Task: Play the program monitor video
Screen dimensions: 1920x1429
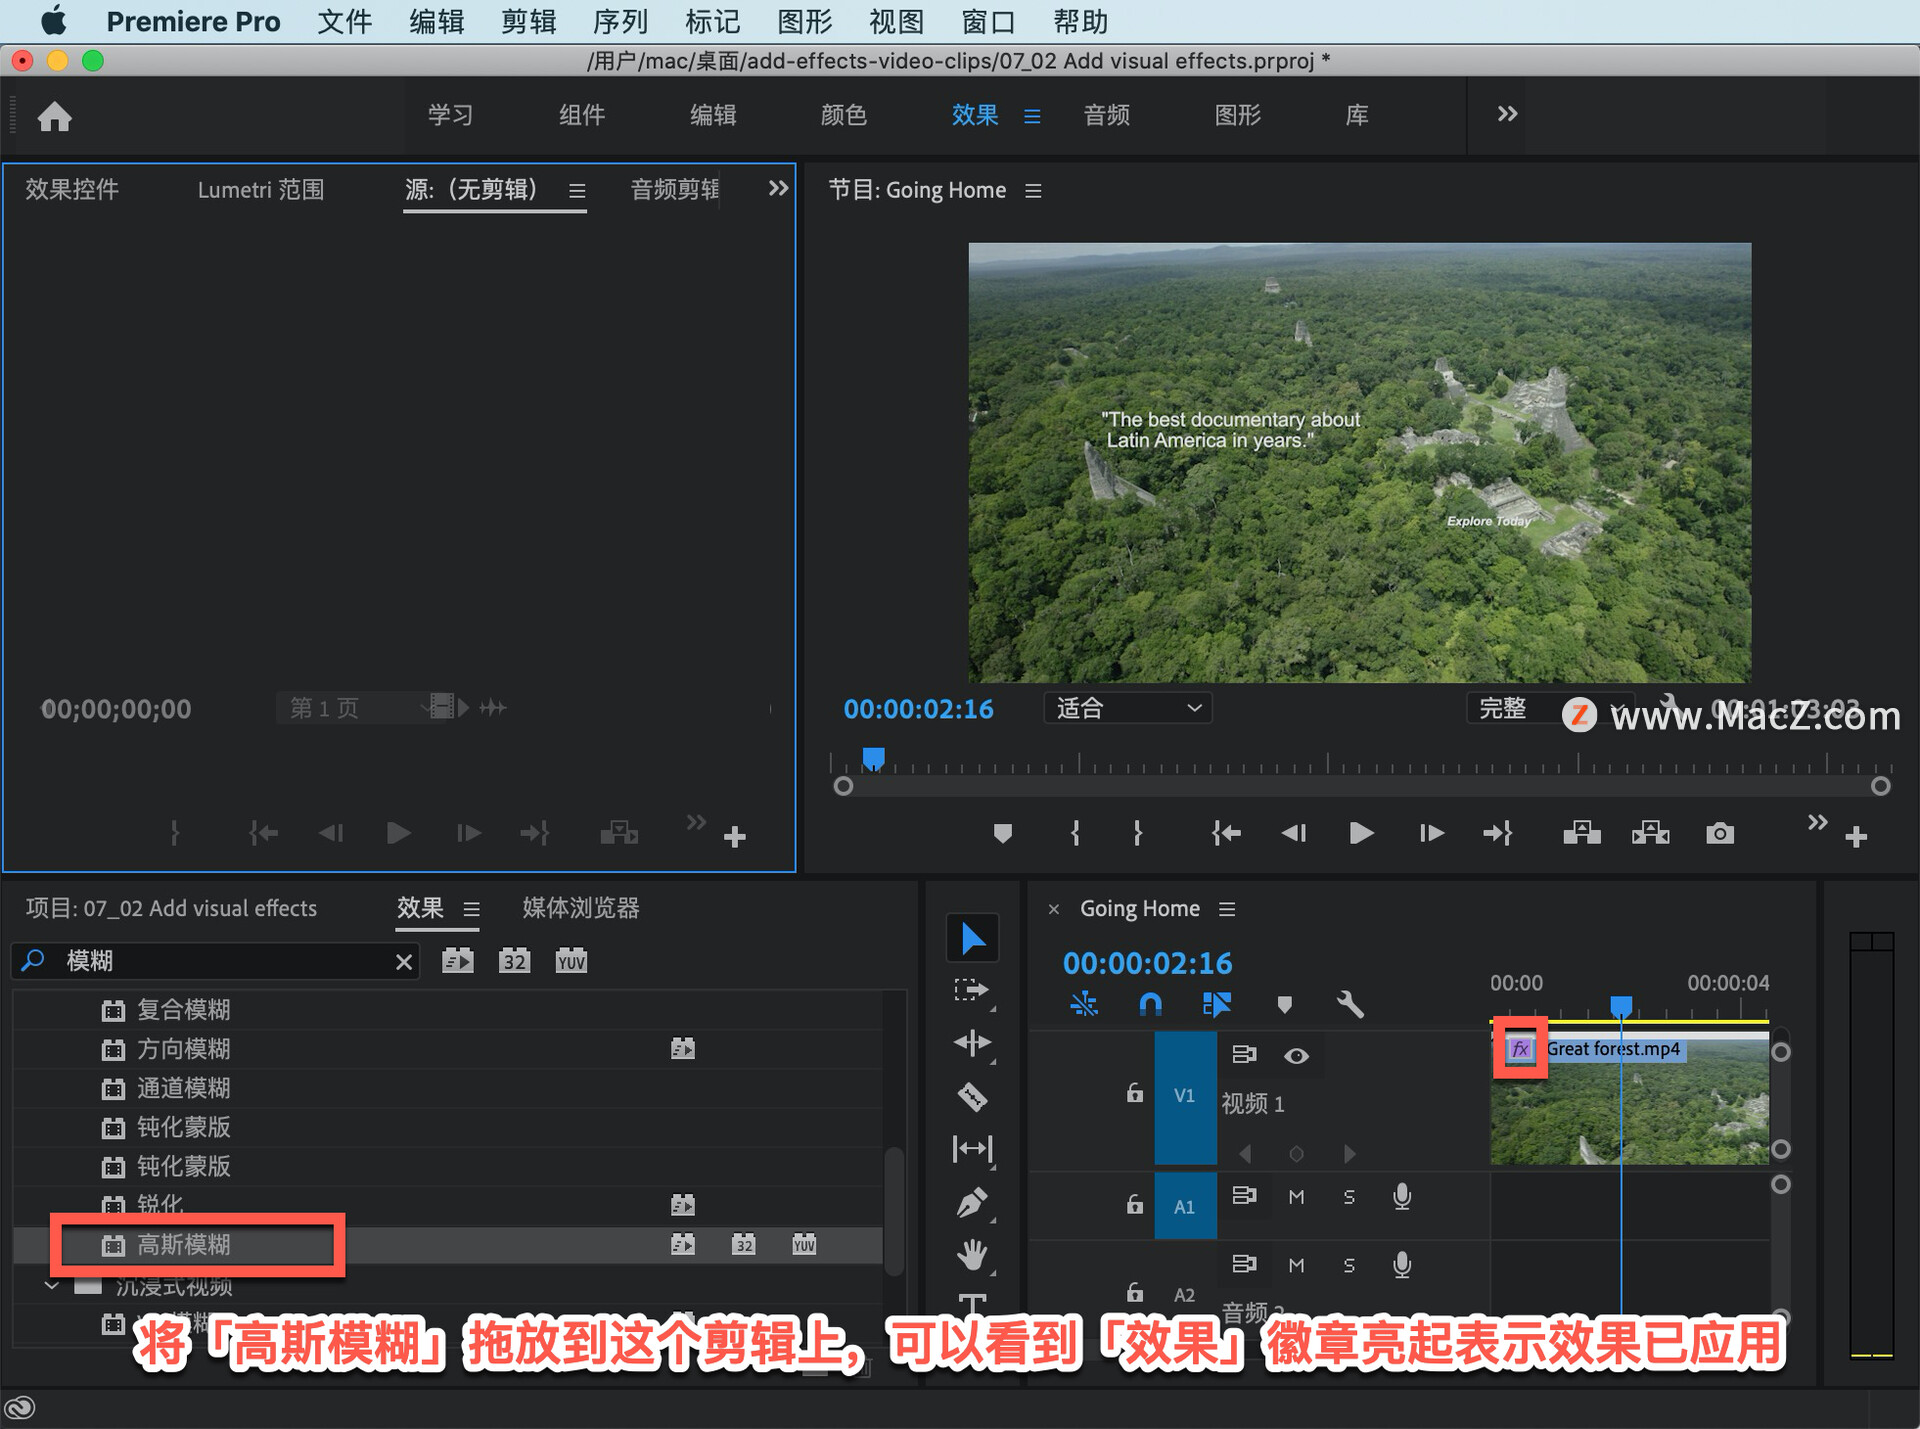Action: [1360, 833]
